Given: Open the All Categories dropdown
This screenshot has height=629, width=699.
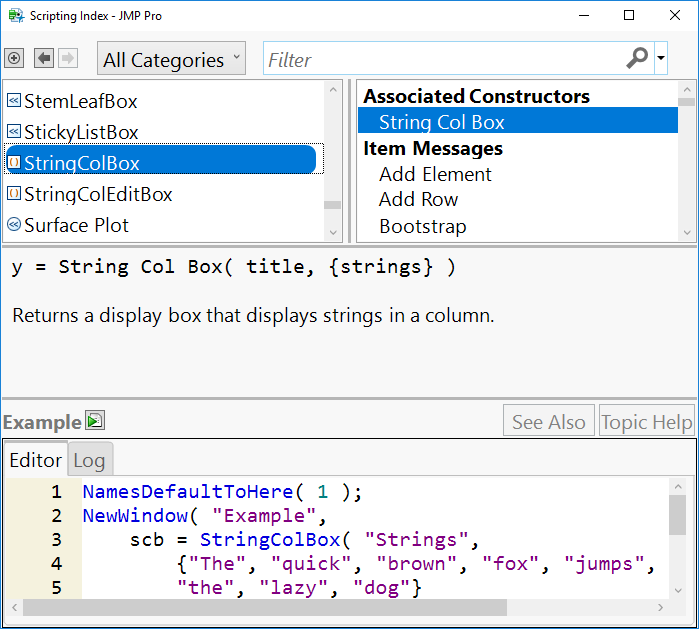Looking at the screenshot, I should coord(172,60).
